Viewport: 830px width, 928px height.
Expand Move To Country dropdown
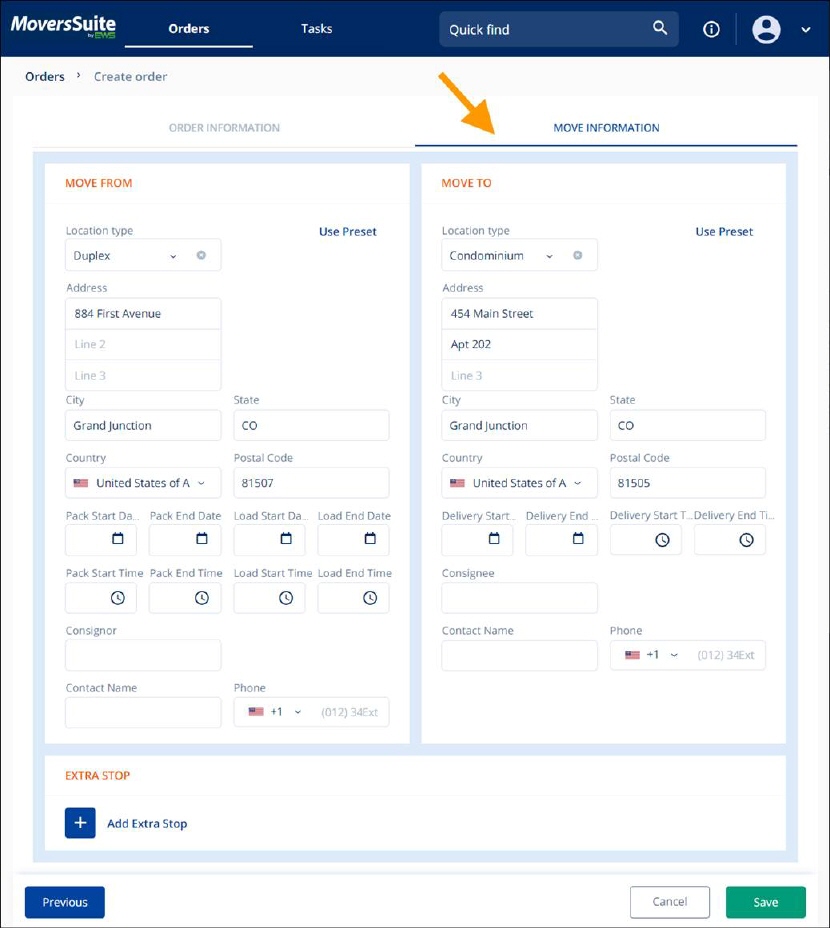pos(577,483)
